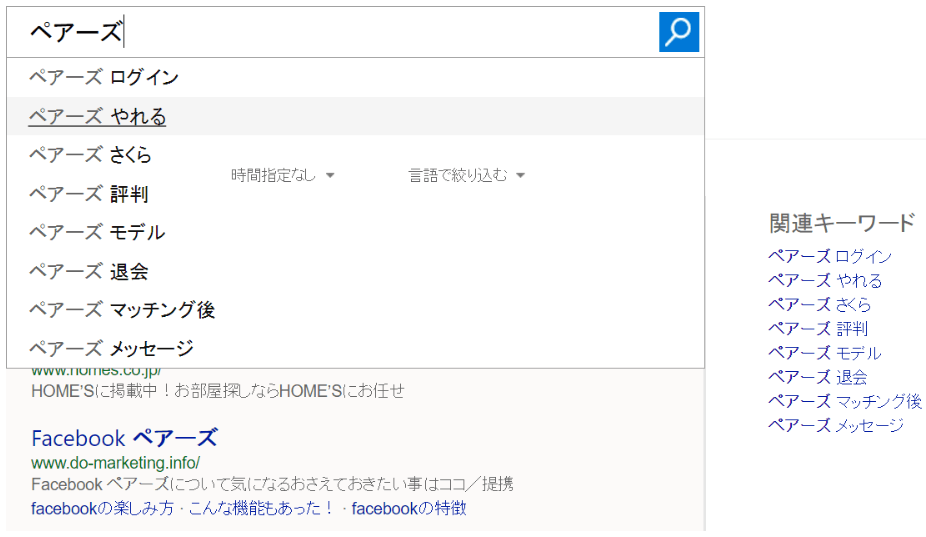Pick ペアーズ マッチング後 from the suggestion list
Image resolution: width=926 pixels, height=537 pixels.
pos(121,310)
